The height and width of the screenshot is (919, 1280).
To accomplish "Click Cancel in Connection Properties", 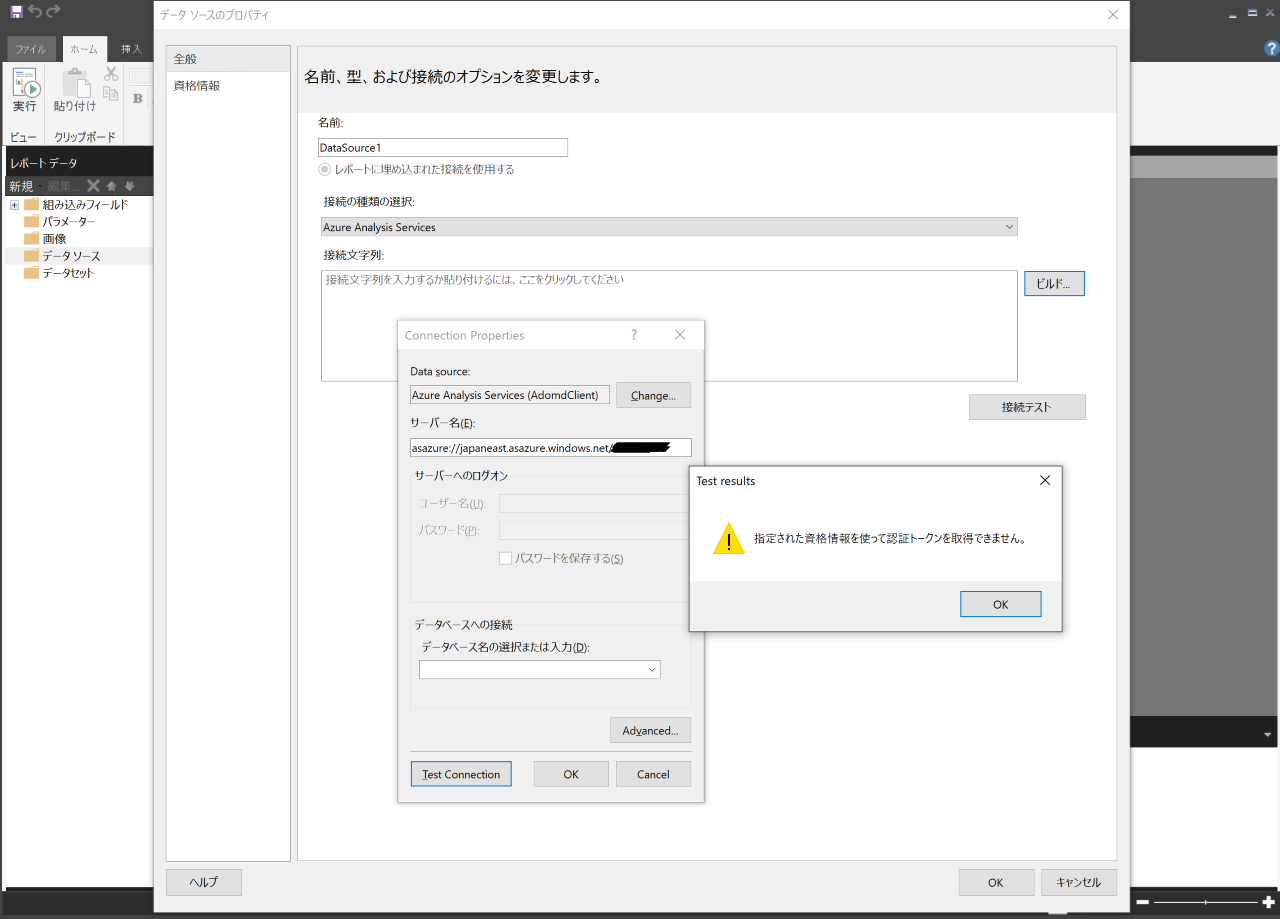I will pyautogui.click(x=653, y=774).
